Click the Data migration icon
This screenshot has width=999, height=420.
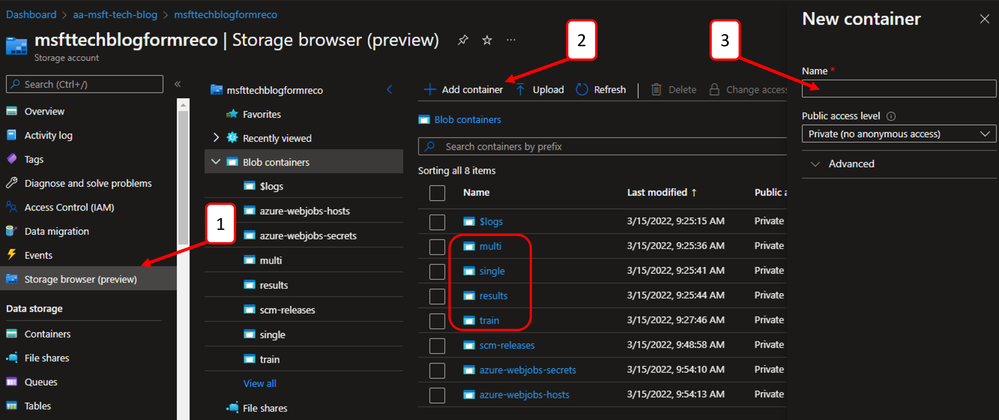pos(11,231)
